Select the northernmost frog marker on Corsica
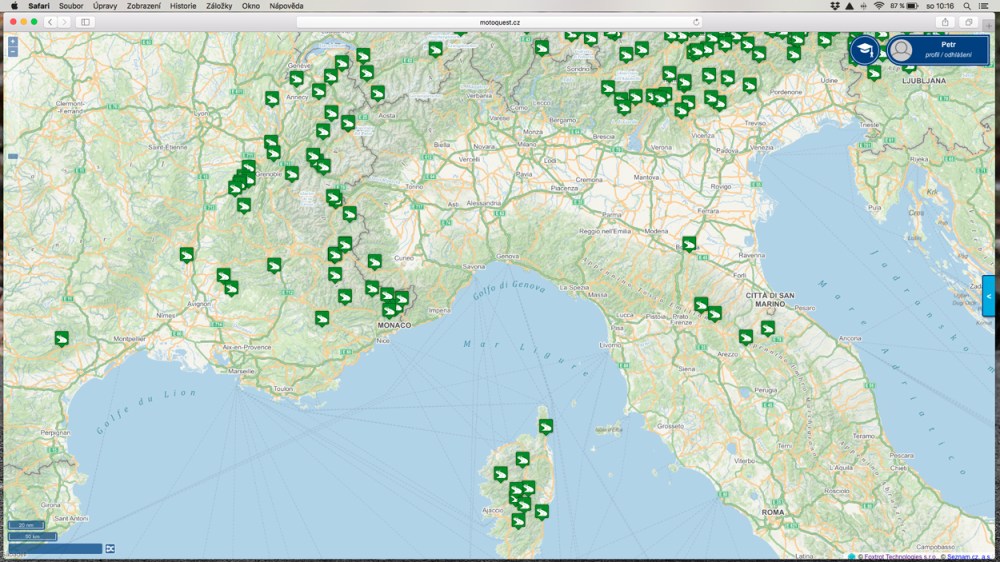Image resolution: width=1000 pixels, height=562 pixels. (546, 427)
